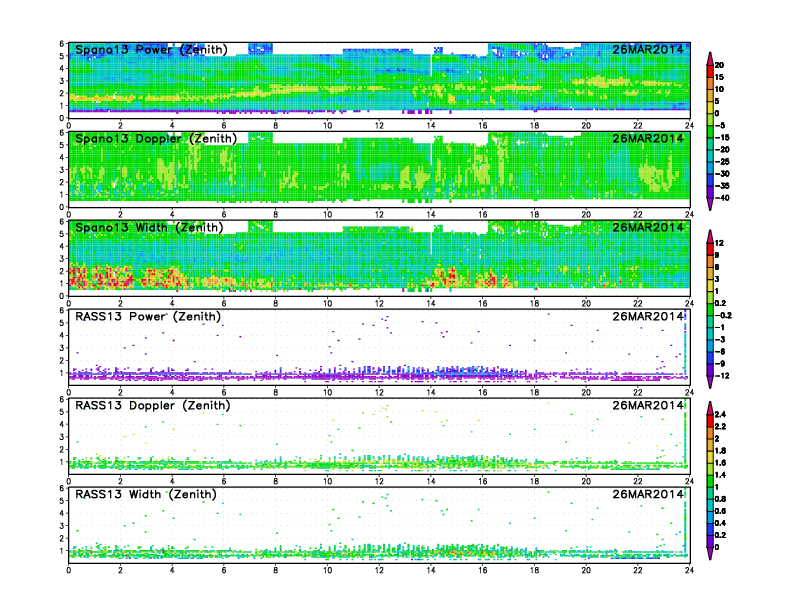Click the "-25" label on the upper colorbar

tap(722, 162)
